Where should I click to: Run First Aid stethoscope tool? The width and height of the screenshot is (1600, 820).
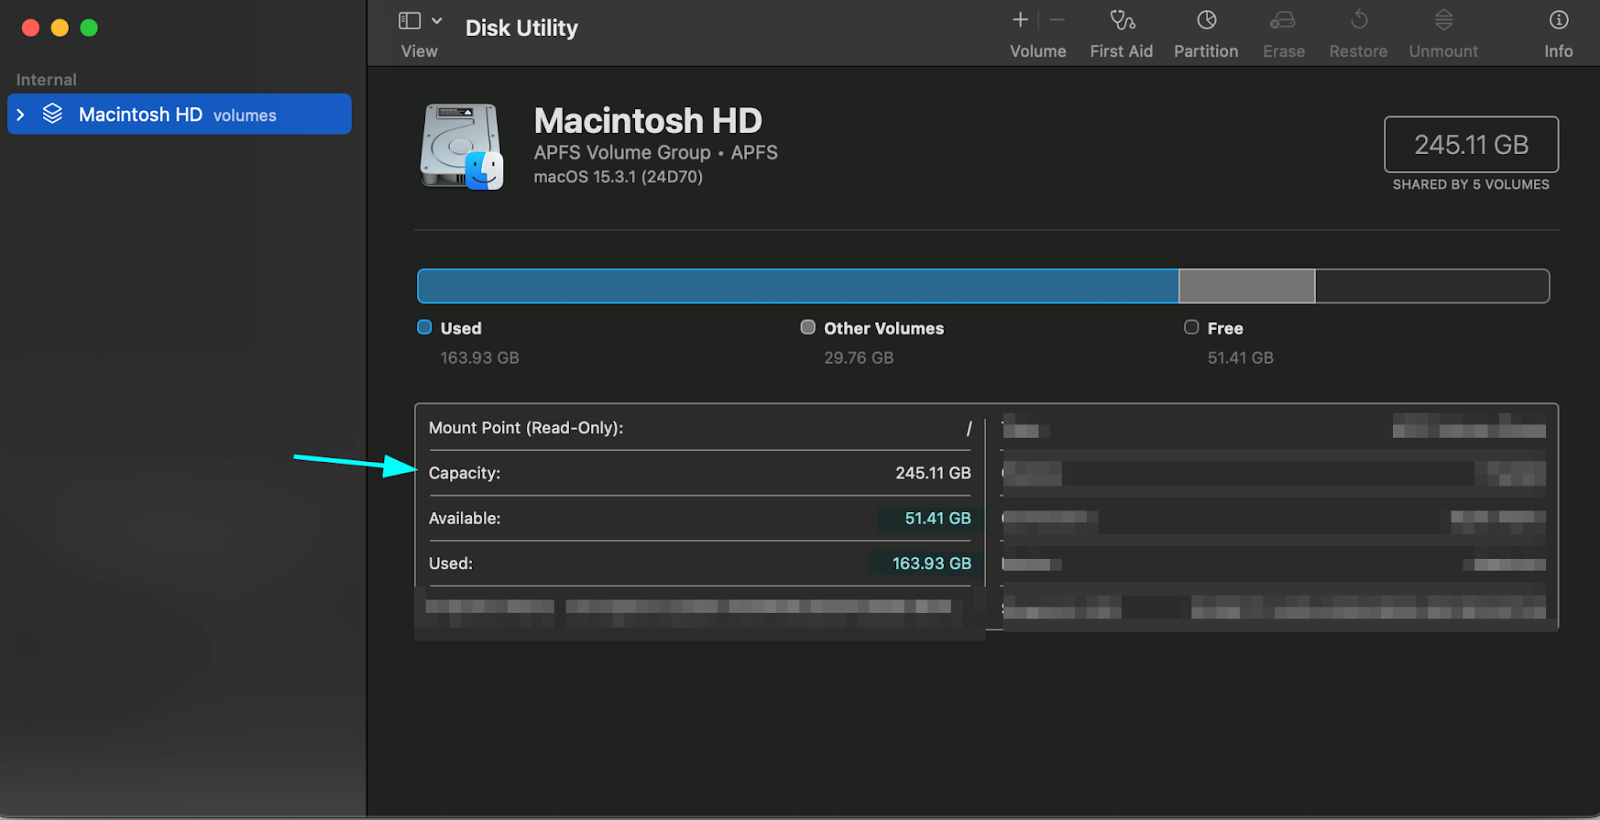tap(1122, 20)
